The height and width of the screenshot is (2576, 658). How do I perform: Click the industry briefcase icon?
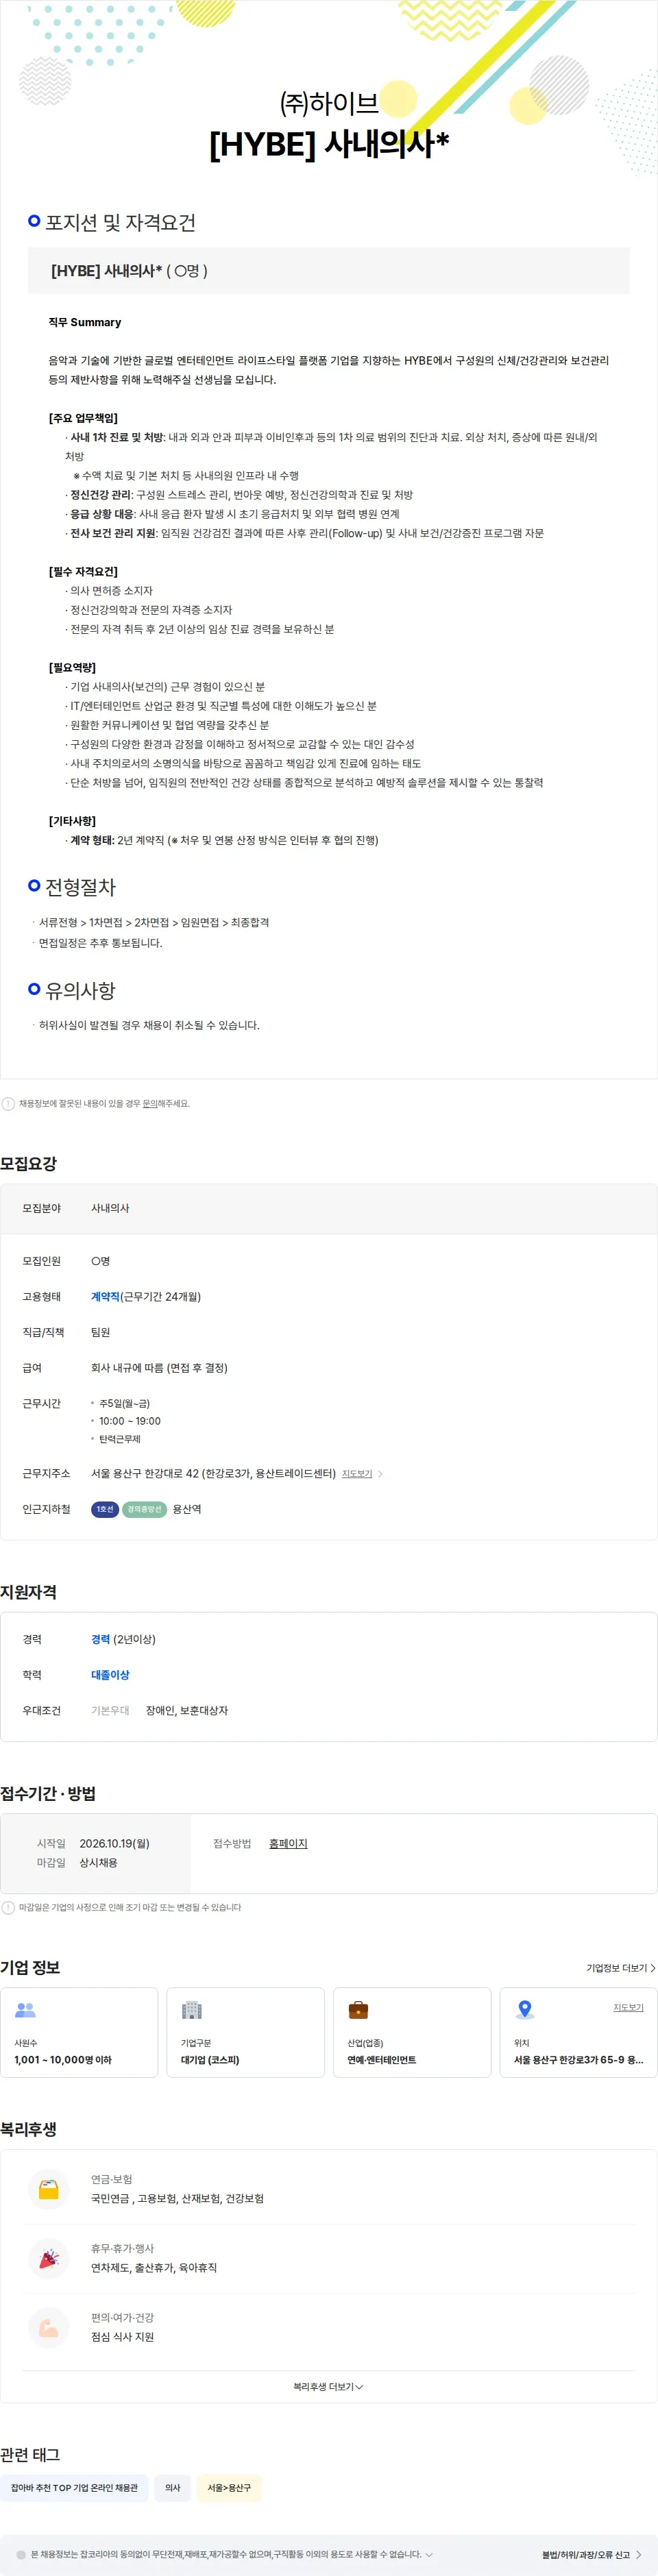click(358, 2009)
